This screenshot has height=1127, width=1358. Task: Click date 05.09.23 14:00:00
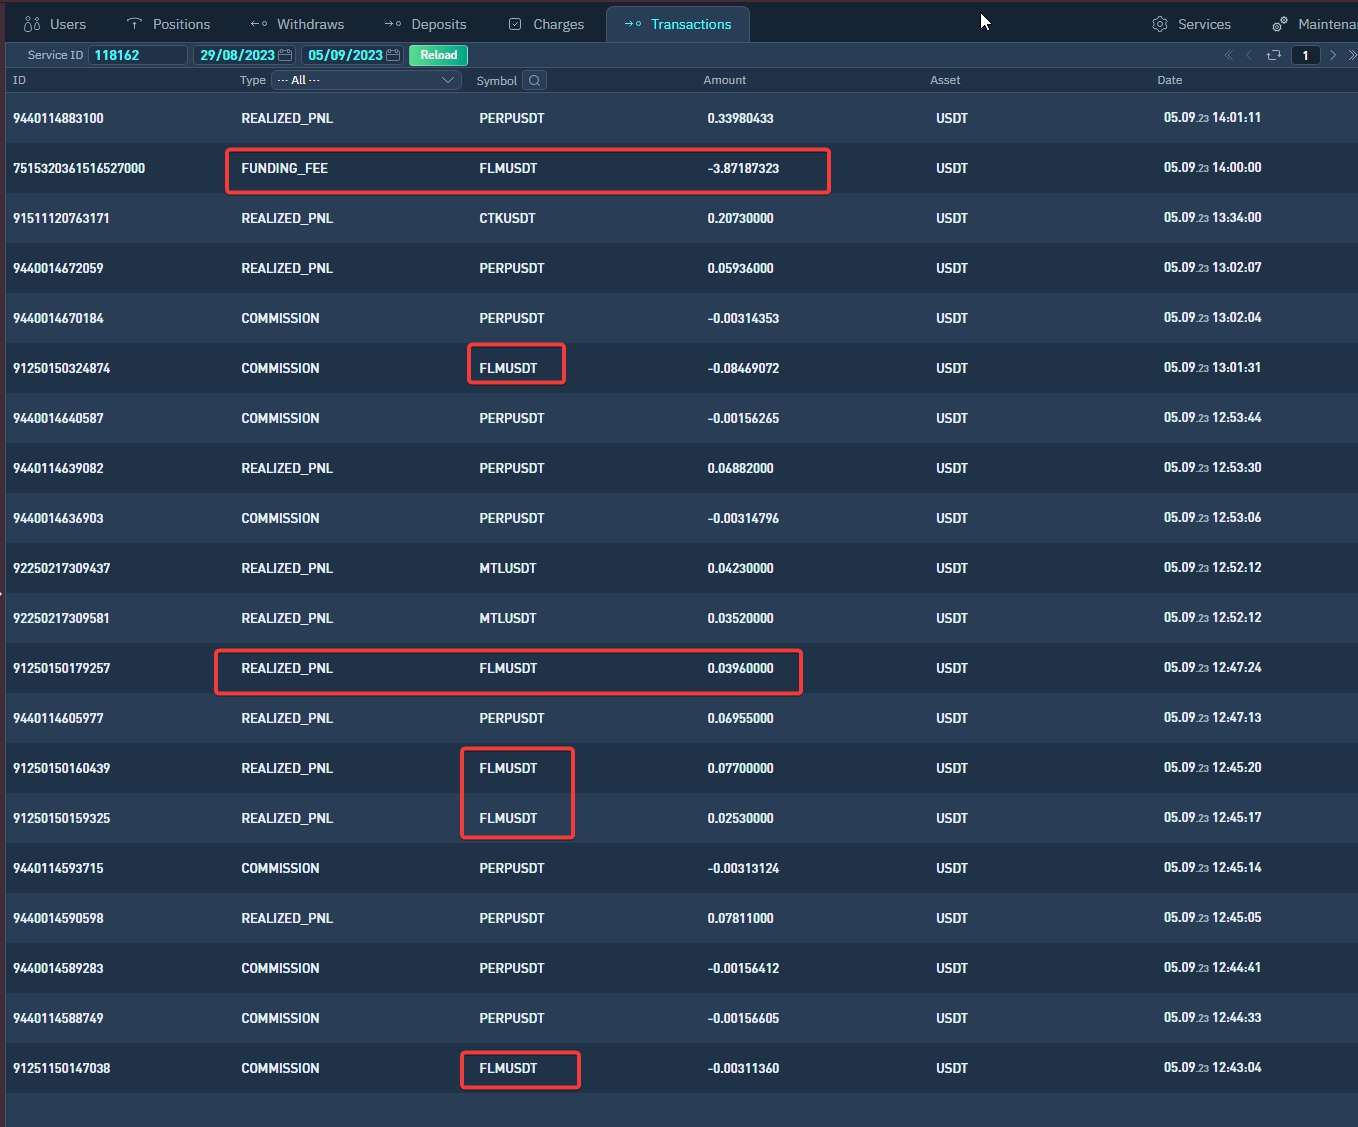tap(1212, 167)
